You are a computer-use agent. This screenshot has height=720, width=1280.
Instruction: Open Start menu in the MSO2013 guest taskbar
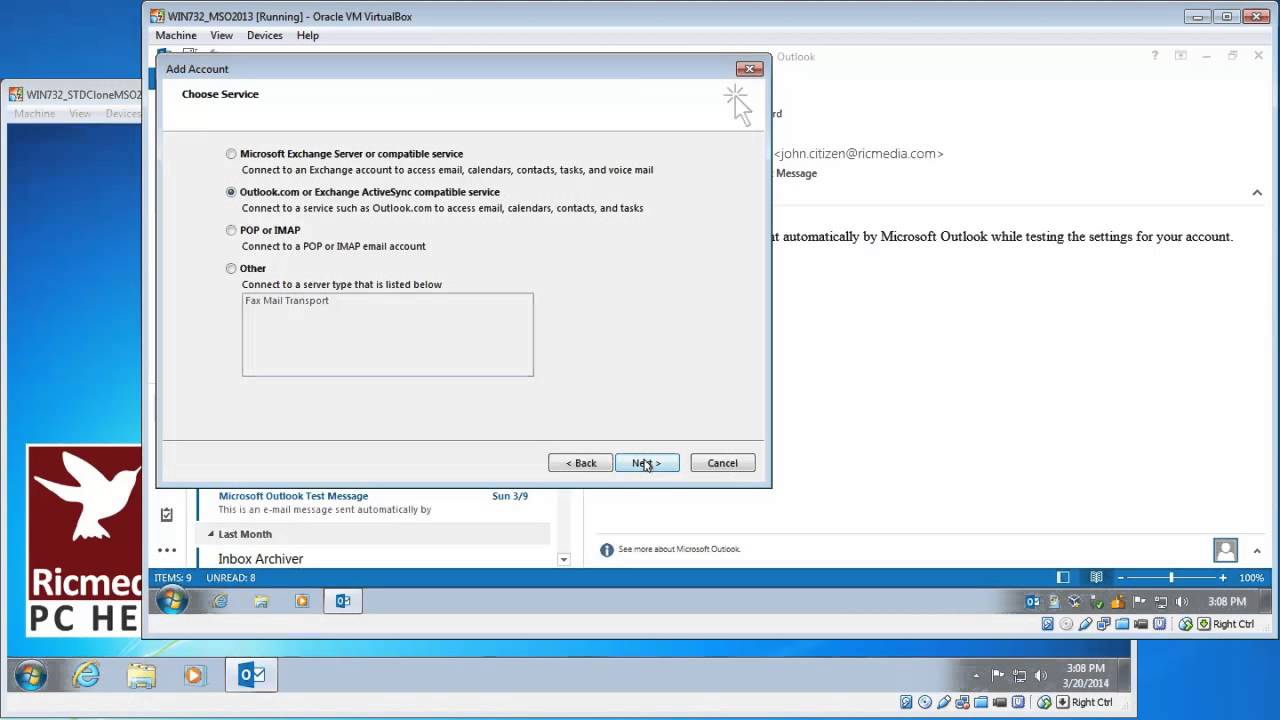point(172,601)
